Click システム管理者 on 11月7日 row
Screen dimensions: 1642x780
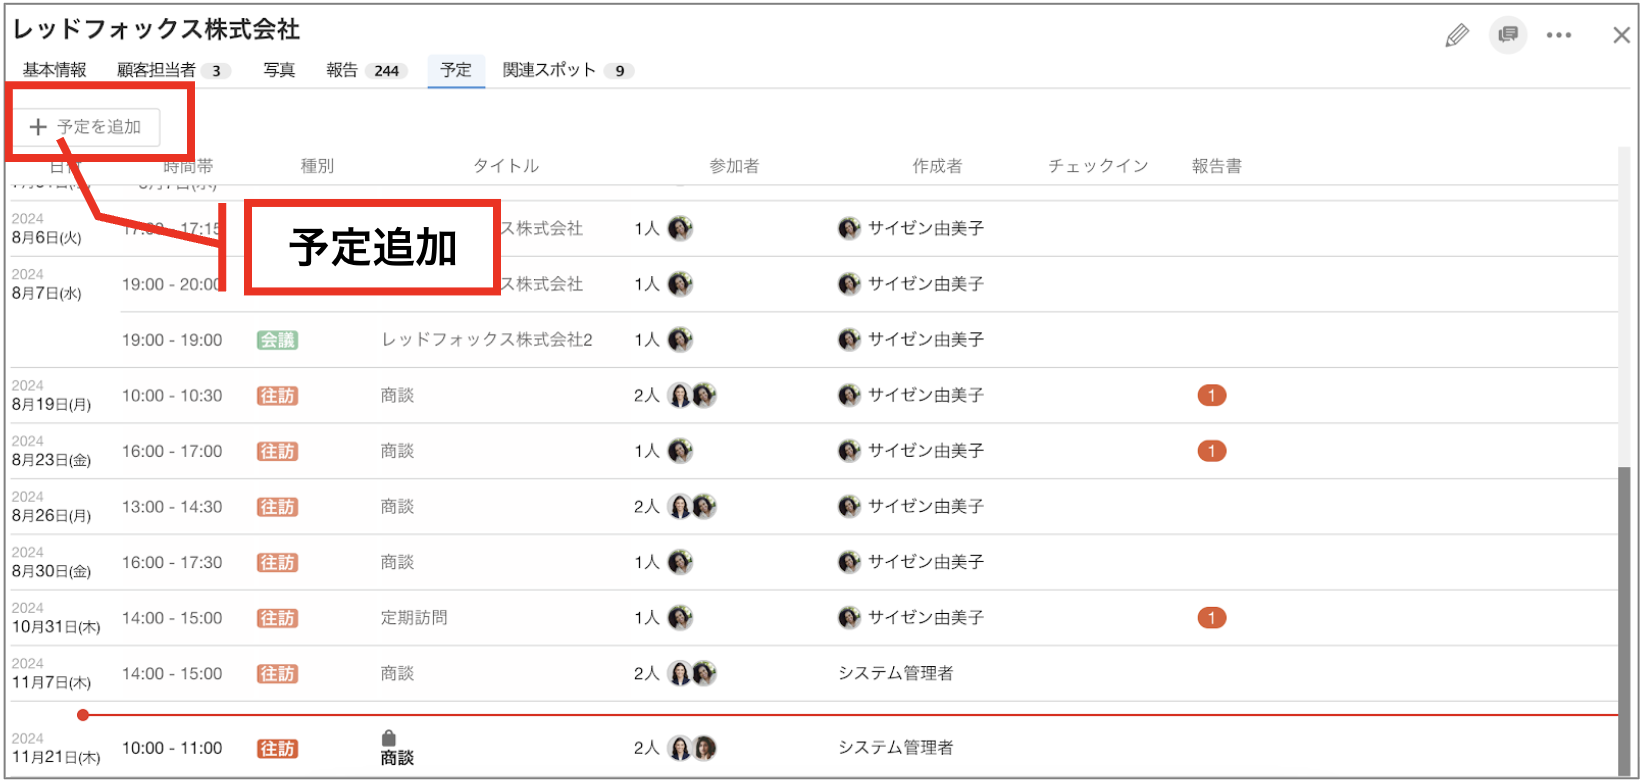click(896, 674)
